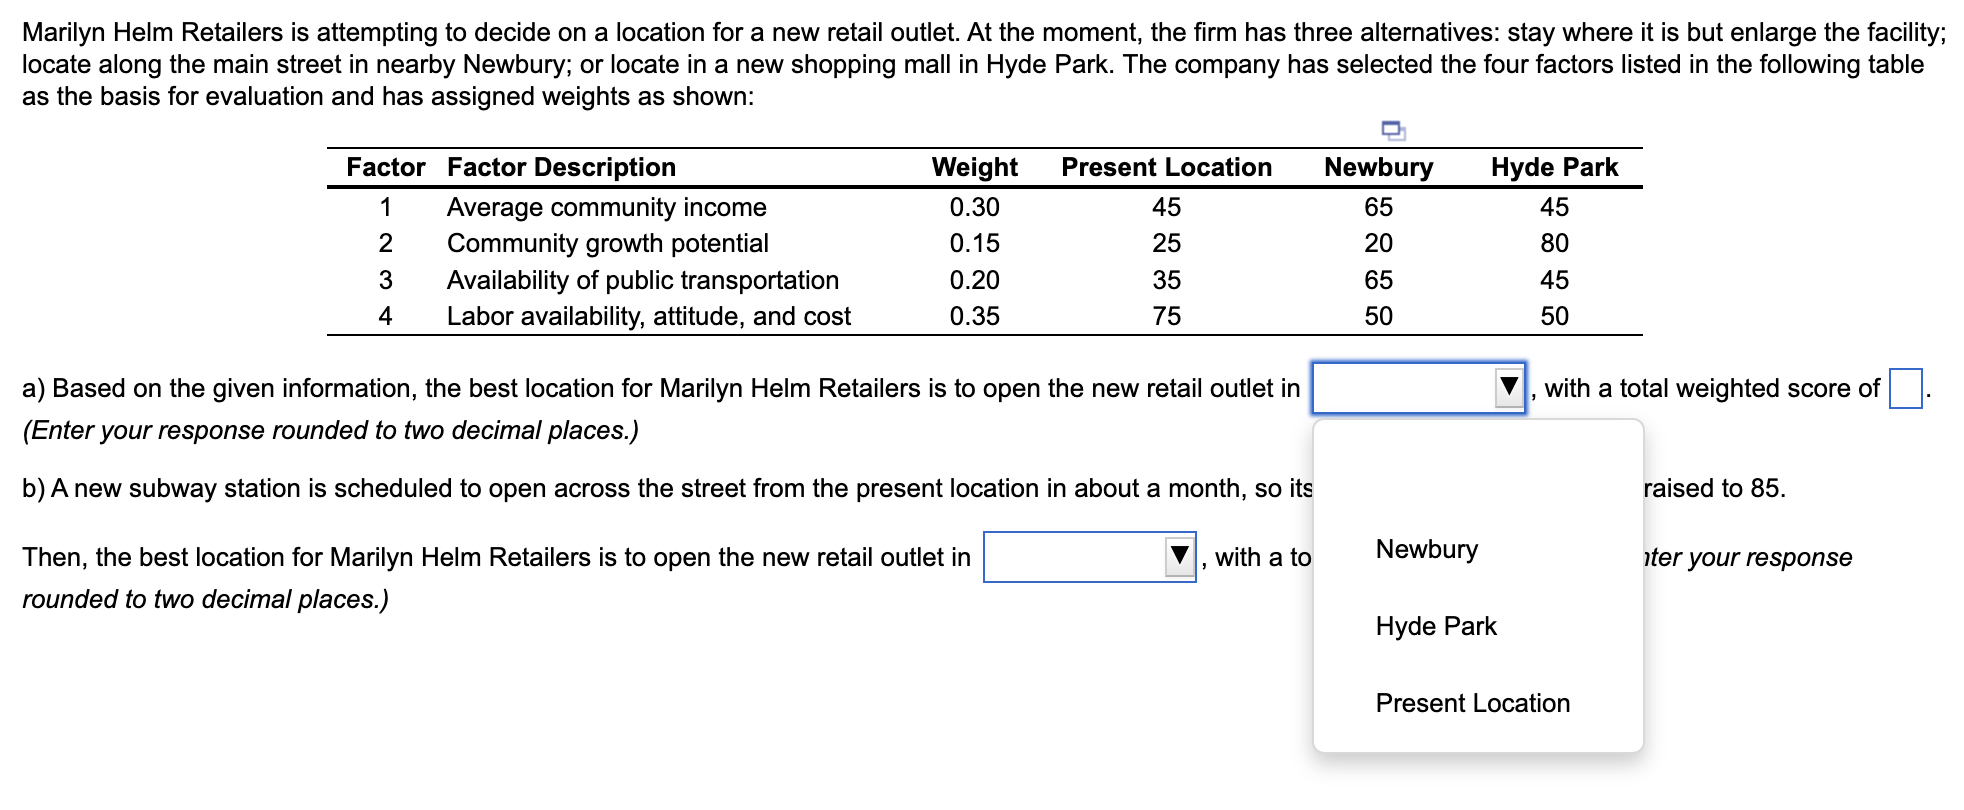Image resolution: width=1964 pixels, height=810 pixels.
Task: Open the location dropdown in part b
Action: click(1089, 557)
